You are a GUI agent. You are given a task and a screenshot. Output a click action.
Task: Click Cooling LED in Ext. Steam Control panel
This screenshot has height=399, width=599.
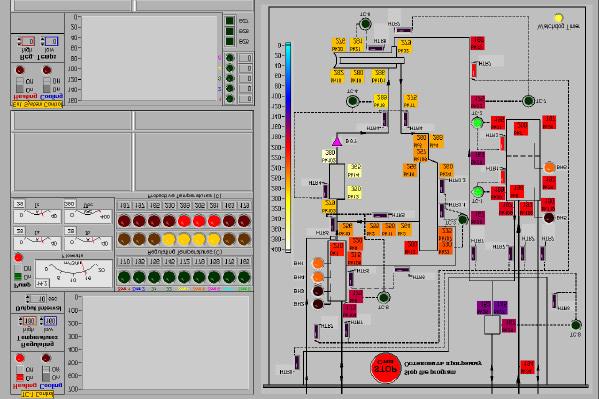pos(47,70)
